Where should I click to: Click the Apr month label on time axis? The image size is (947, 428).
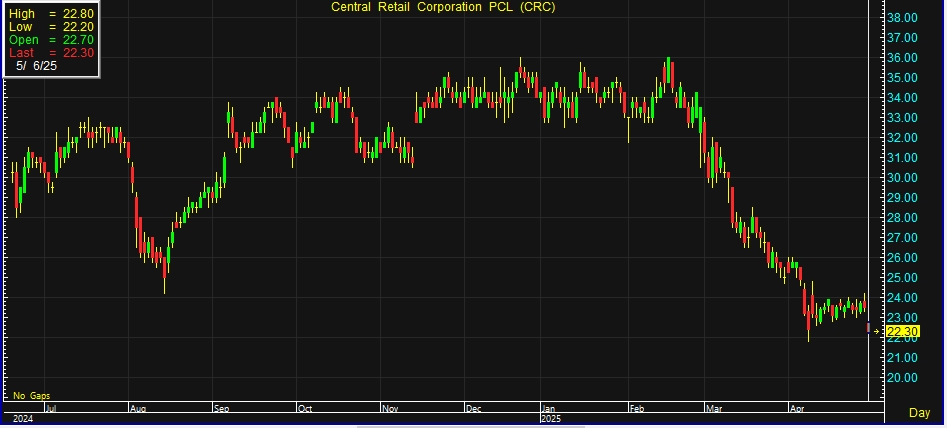798,409
